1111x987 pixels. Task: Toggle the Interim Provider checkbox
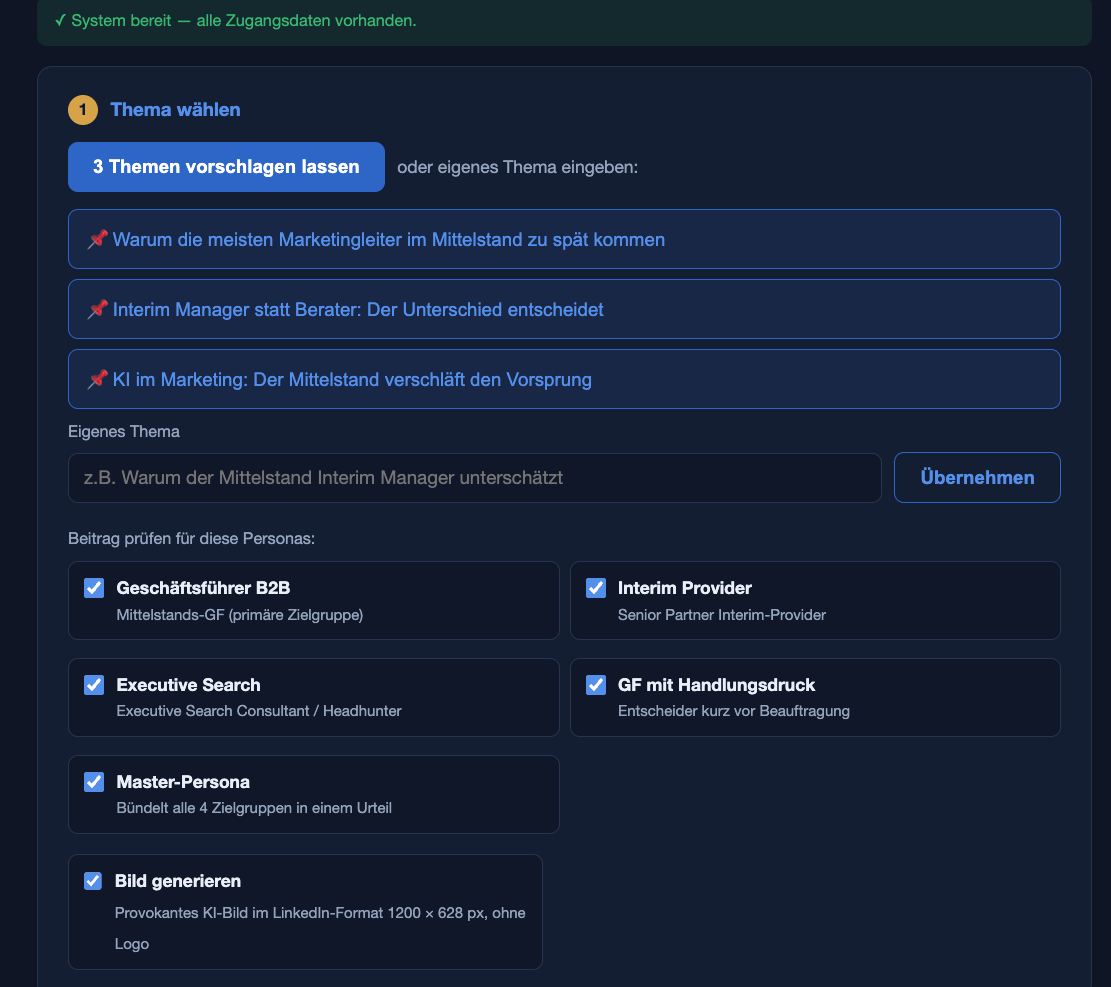(596, 588)
